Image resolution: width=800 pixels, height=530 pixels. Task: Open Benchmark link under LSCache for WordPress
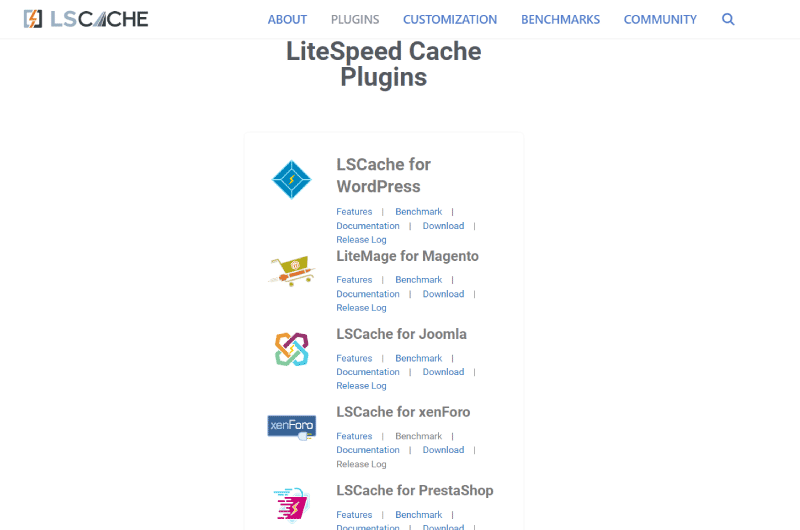(x=418, y=212)
